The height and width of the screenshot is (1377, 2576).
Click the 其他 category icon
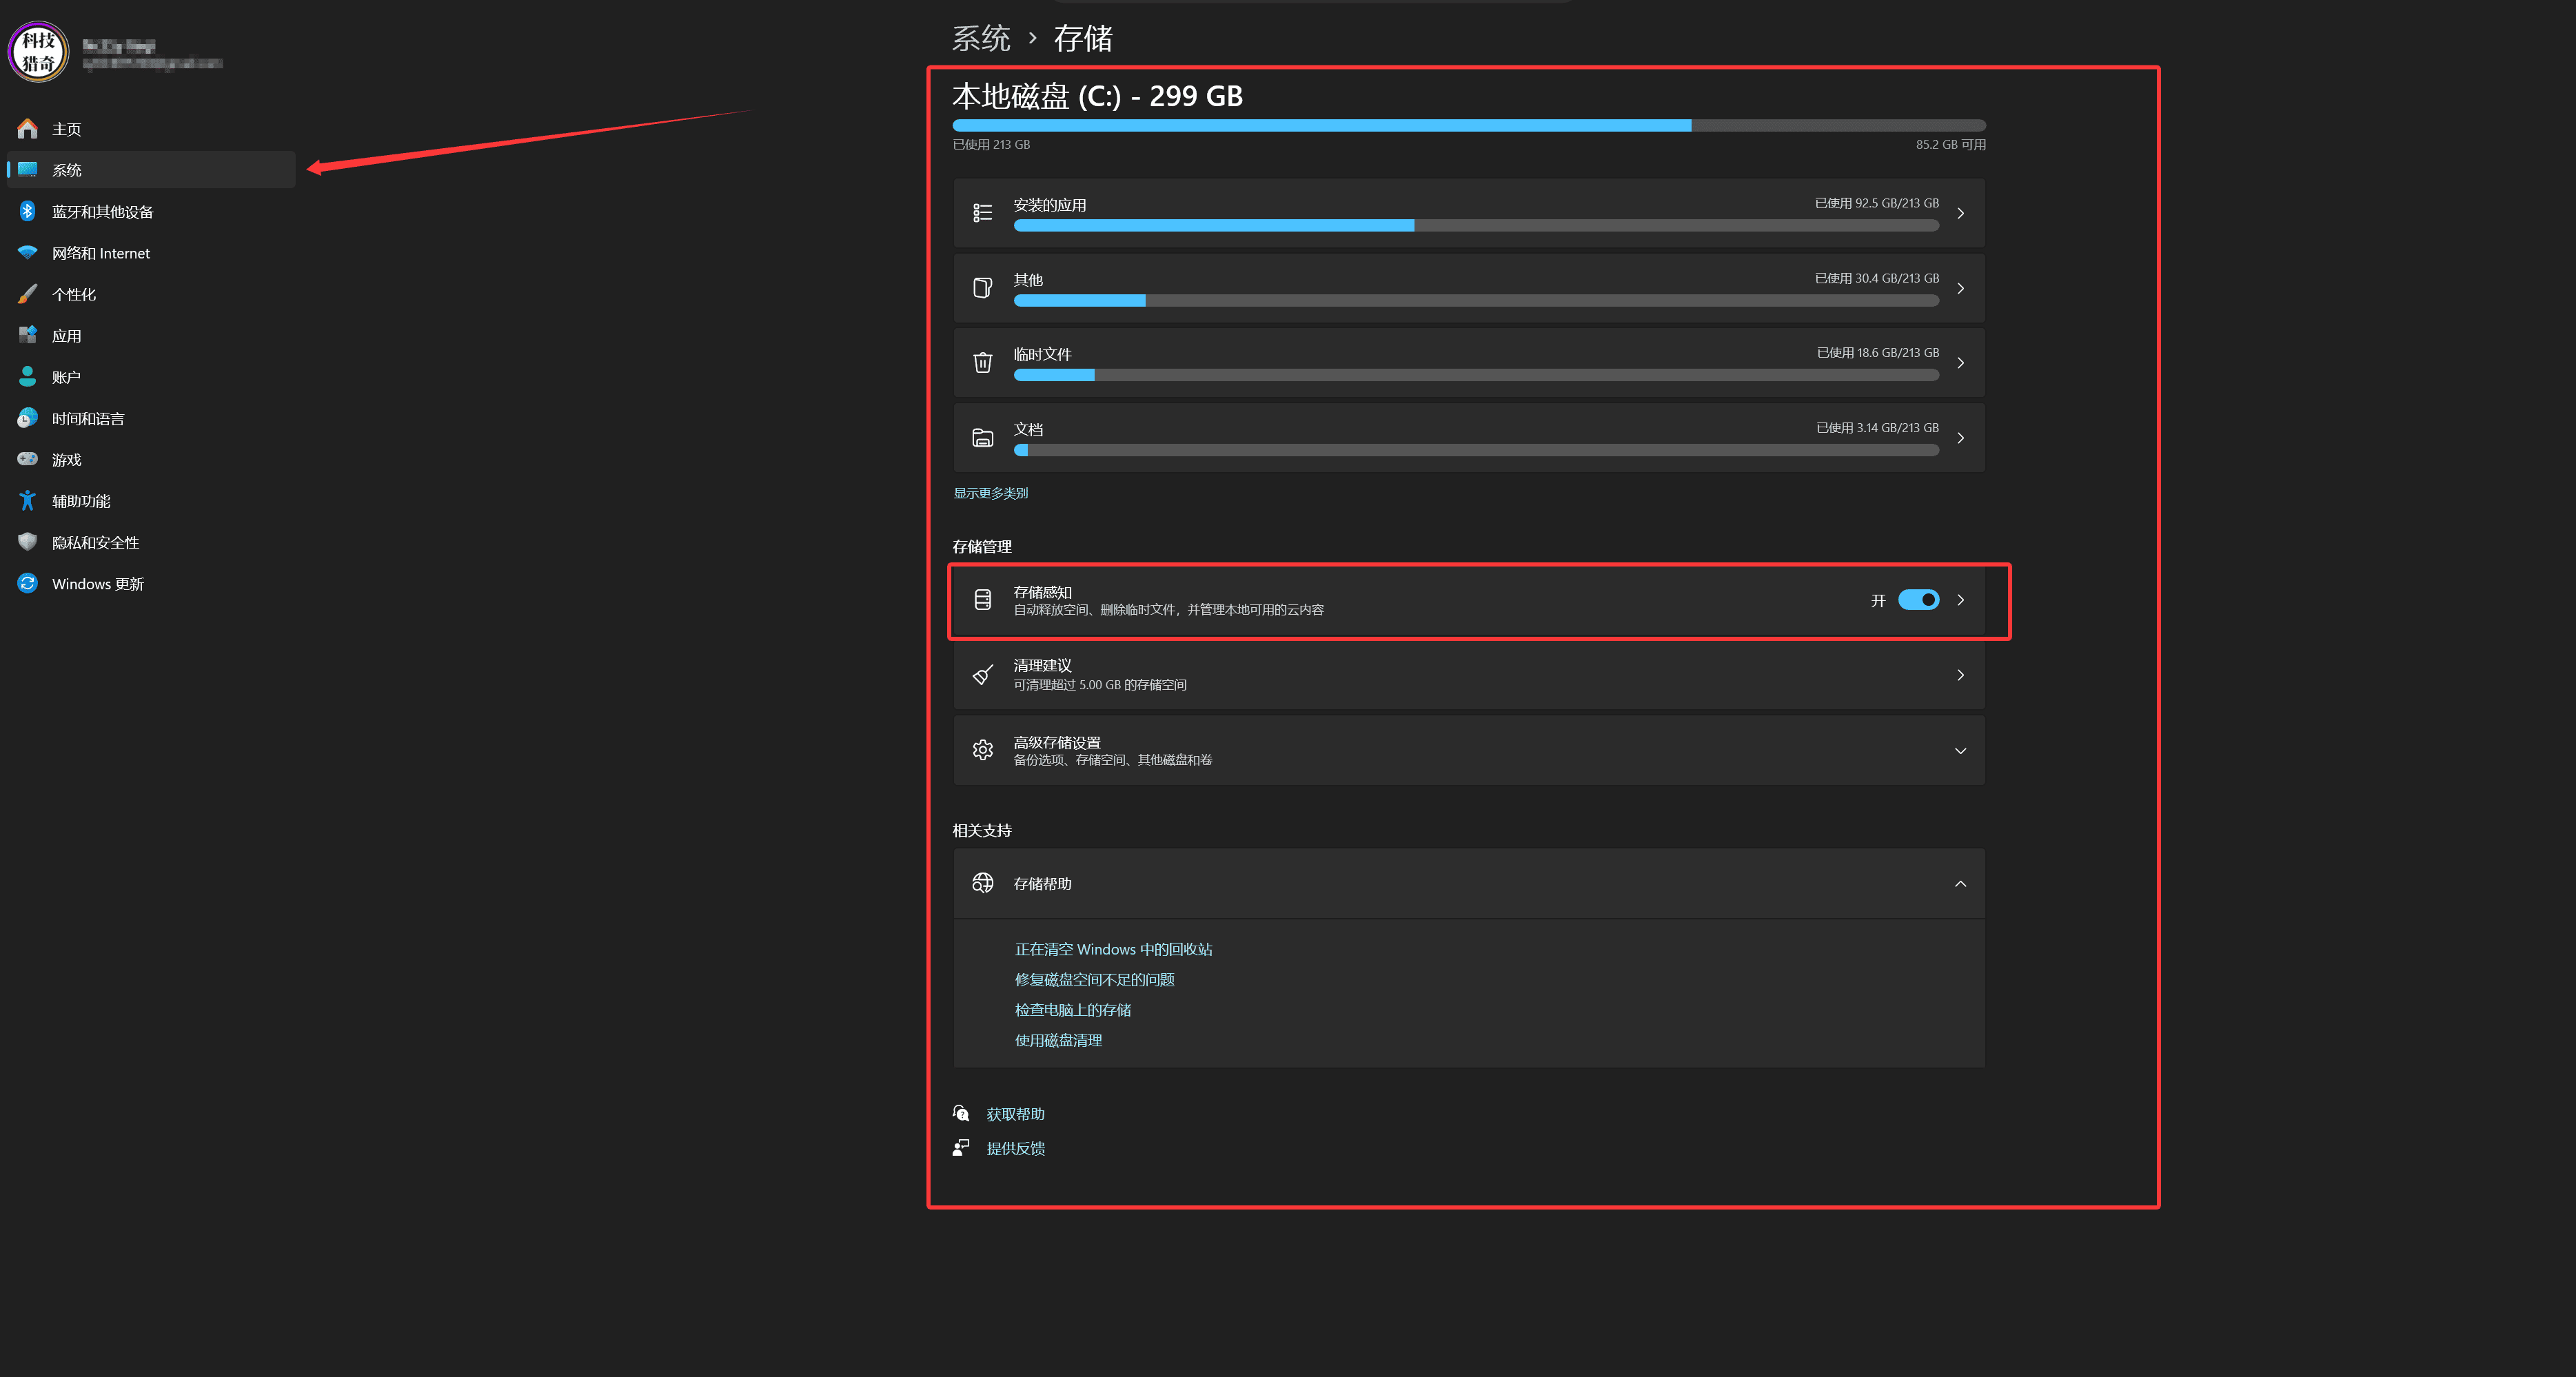click(x=982, y=288)
